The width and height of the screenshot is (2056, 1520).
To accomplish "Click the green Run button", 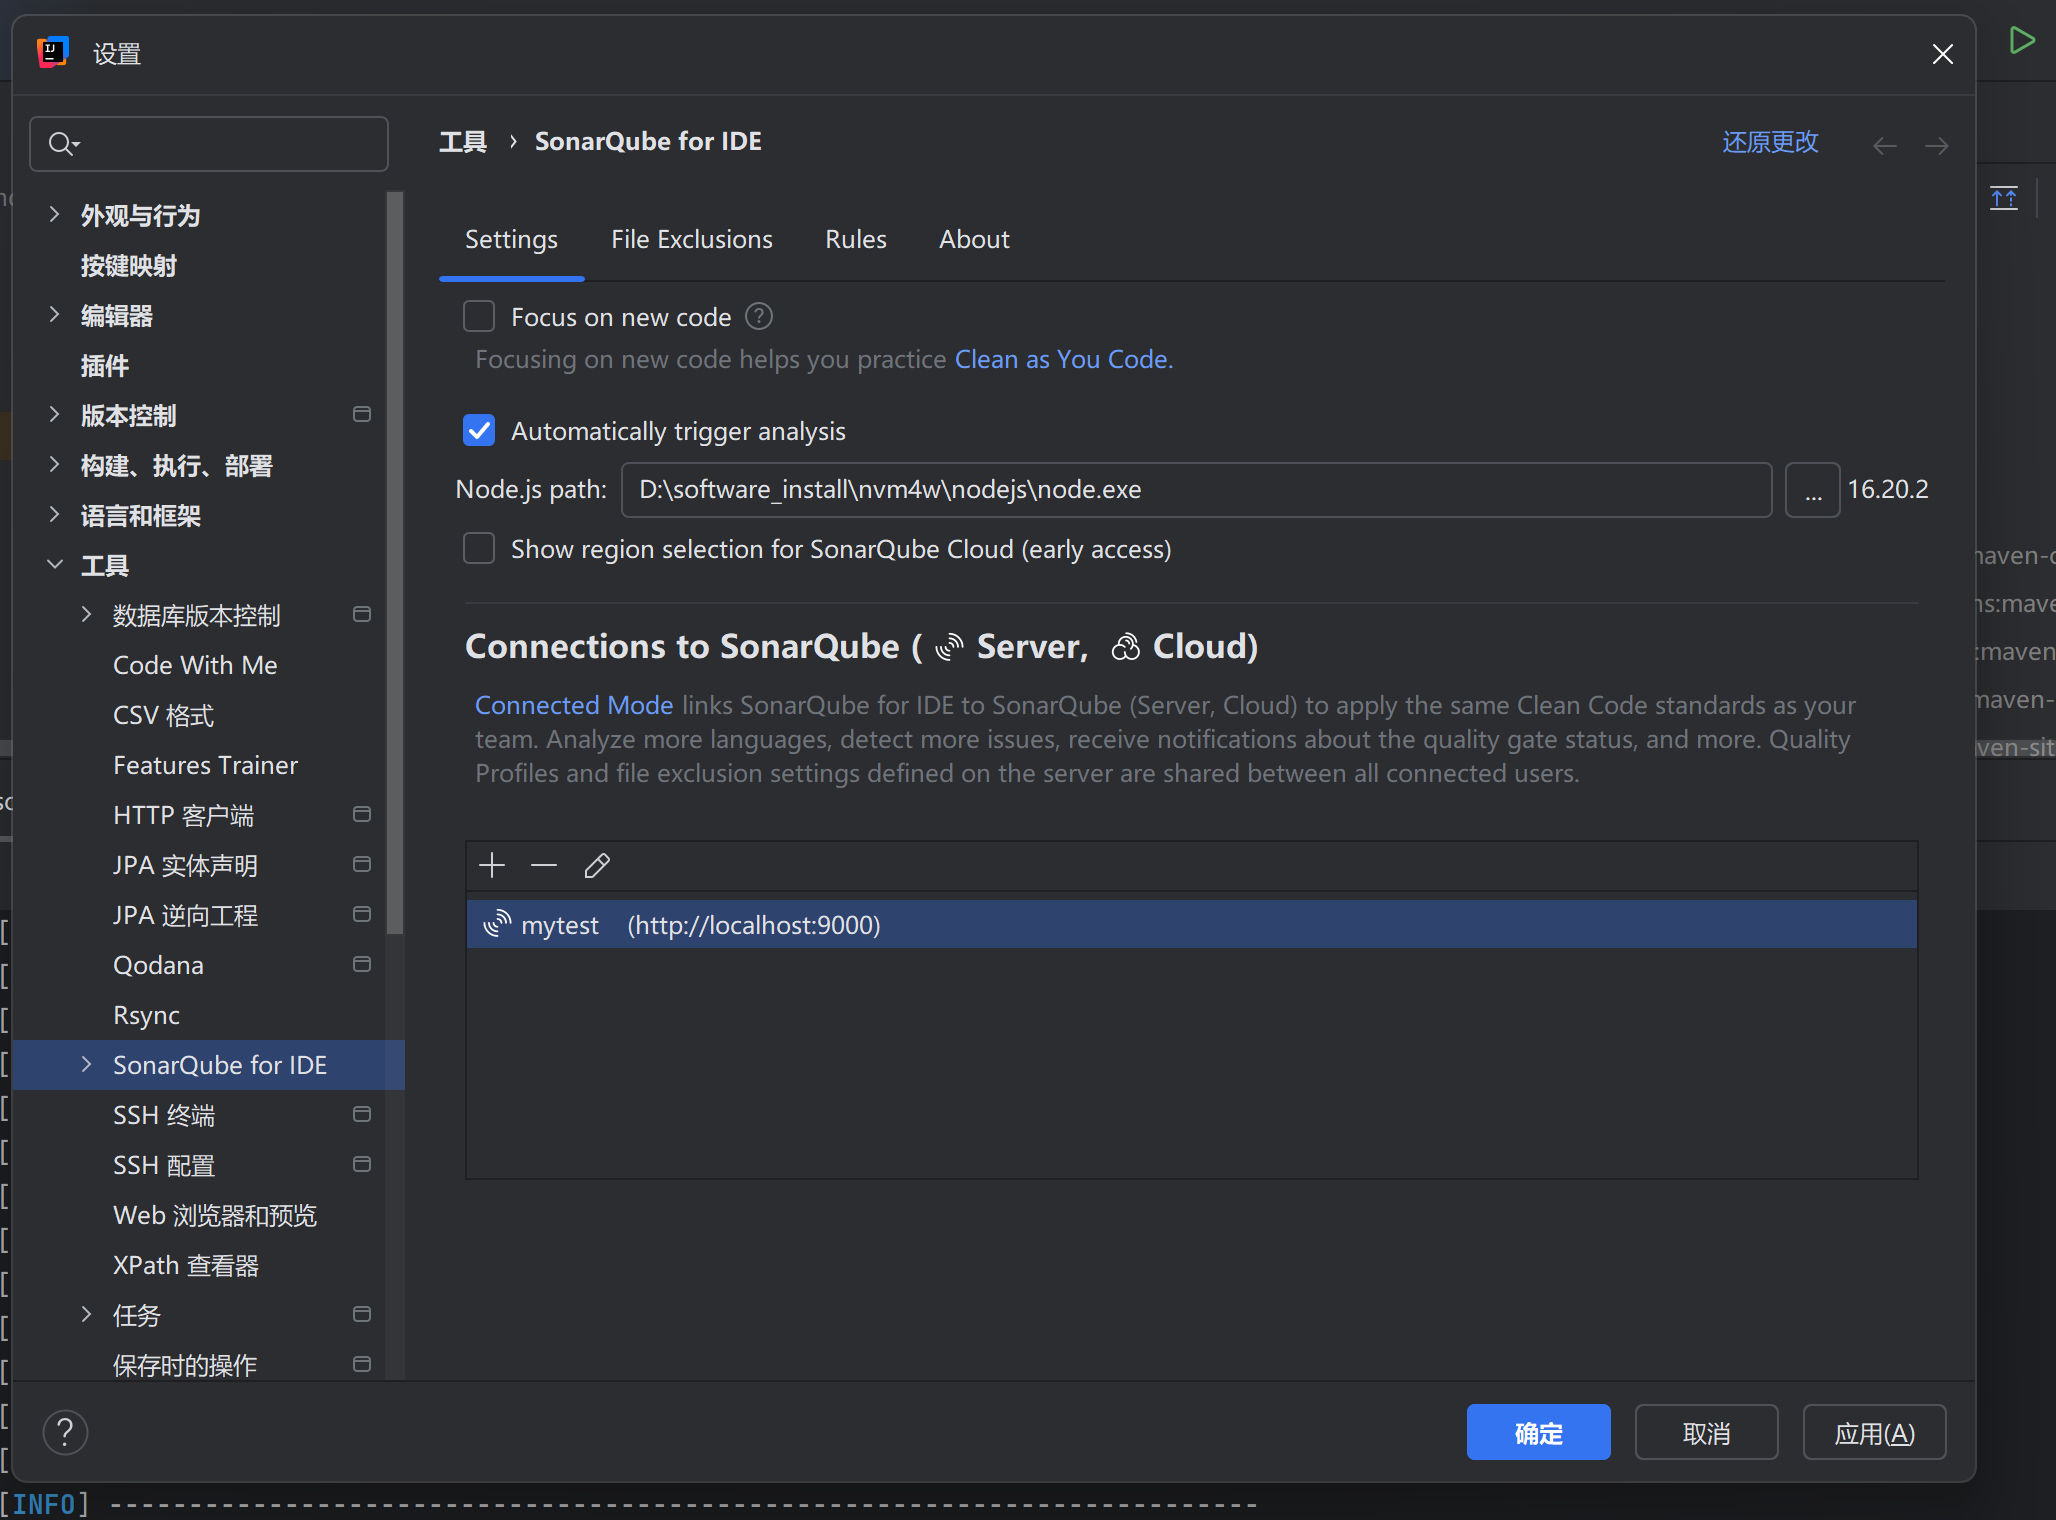I will click(2022, 40).
